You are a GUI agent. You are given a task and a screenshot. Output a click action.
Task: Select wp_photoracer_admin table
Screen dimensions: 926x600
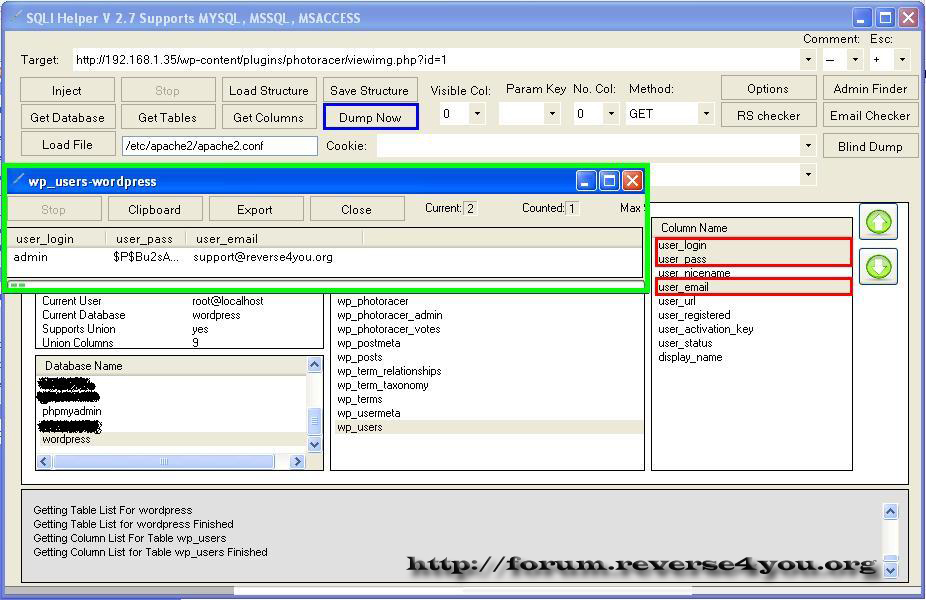point(488,315)
